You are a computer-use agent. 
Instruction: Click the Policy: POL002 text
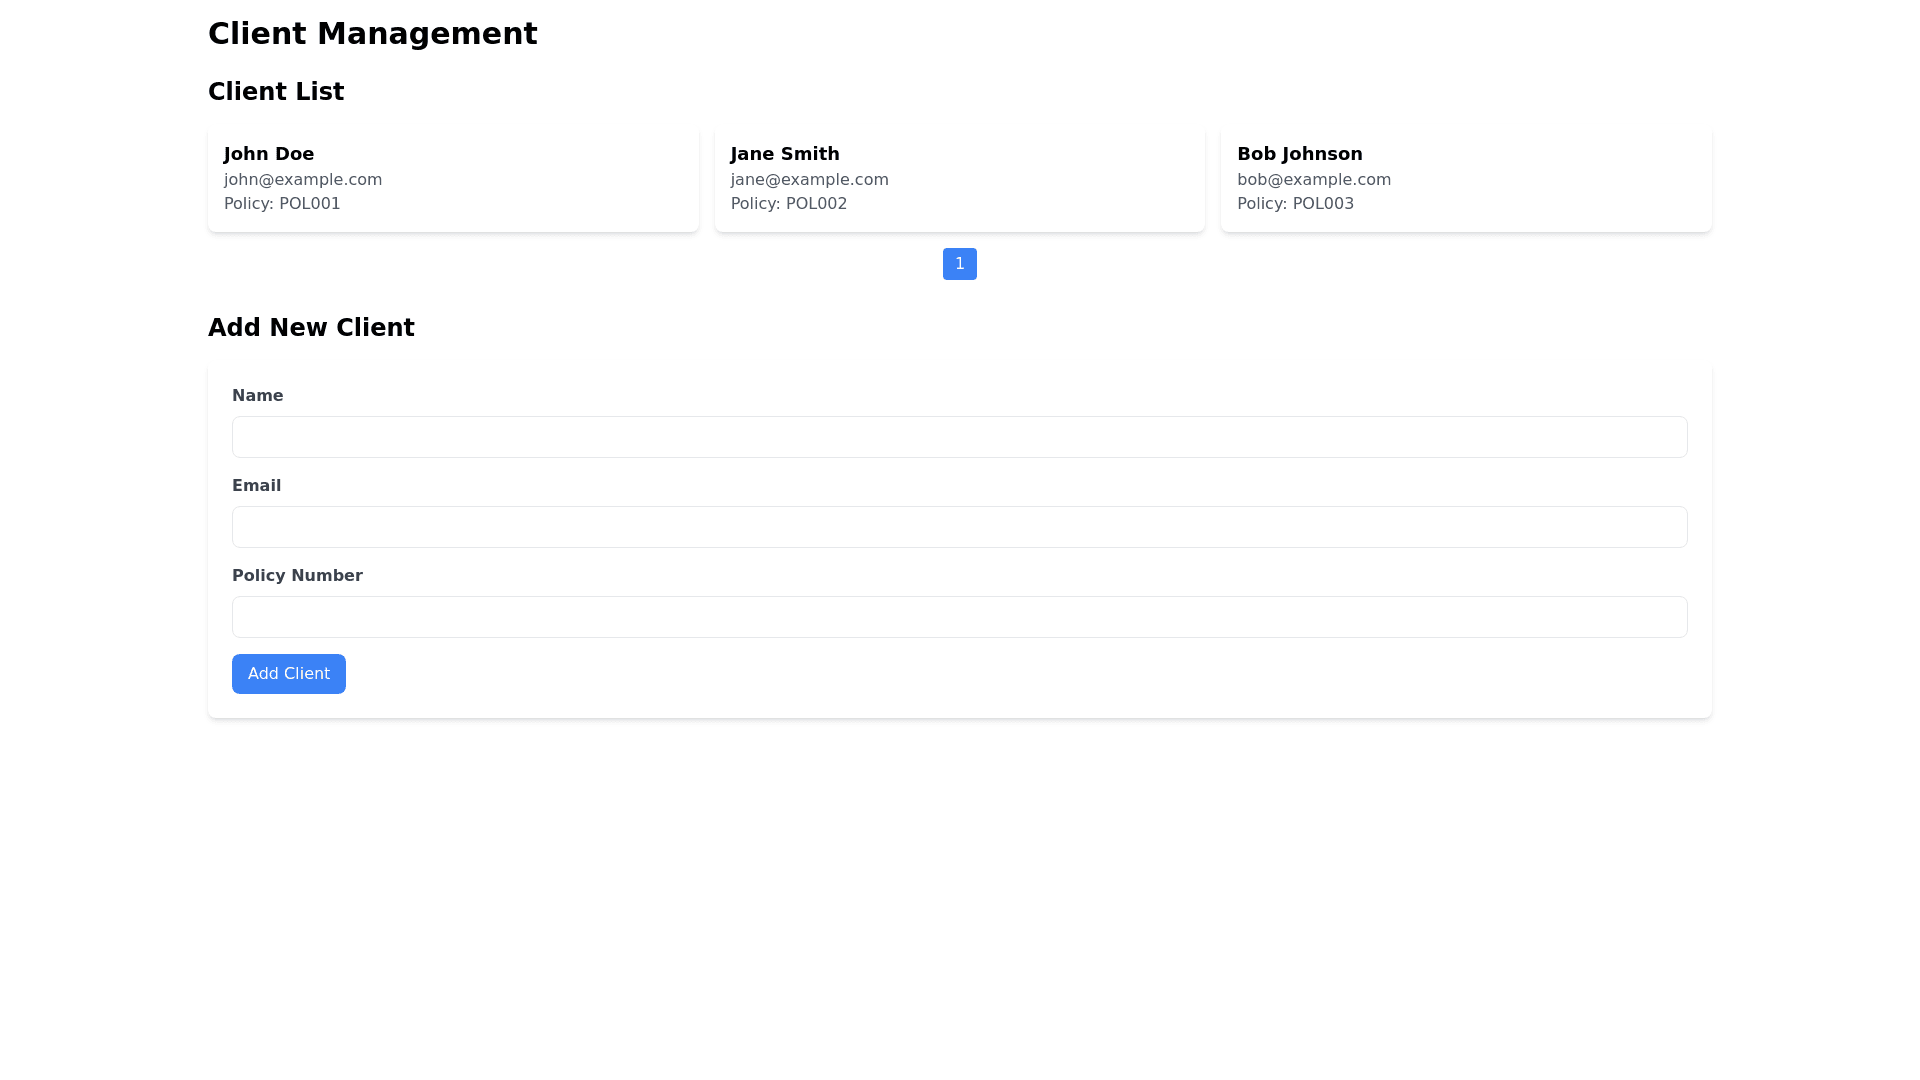click(788, 203)
